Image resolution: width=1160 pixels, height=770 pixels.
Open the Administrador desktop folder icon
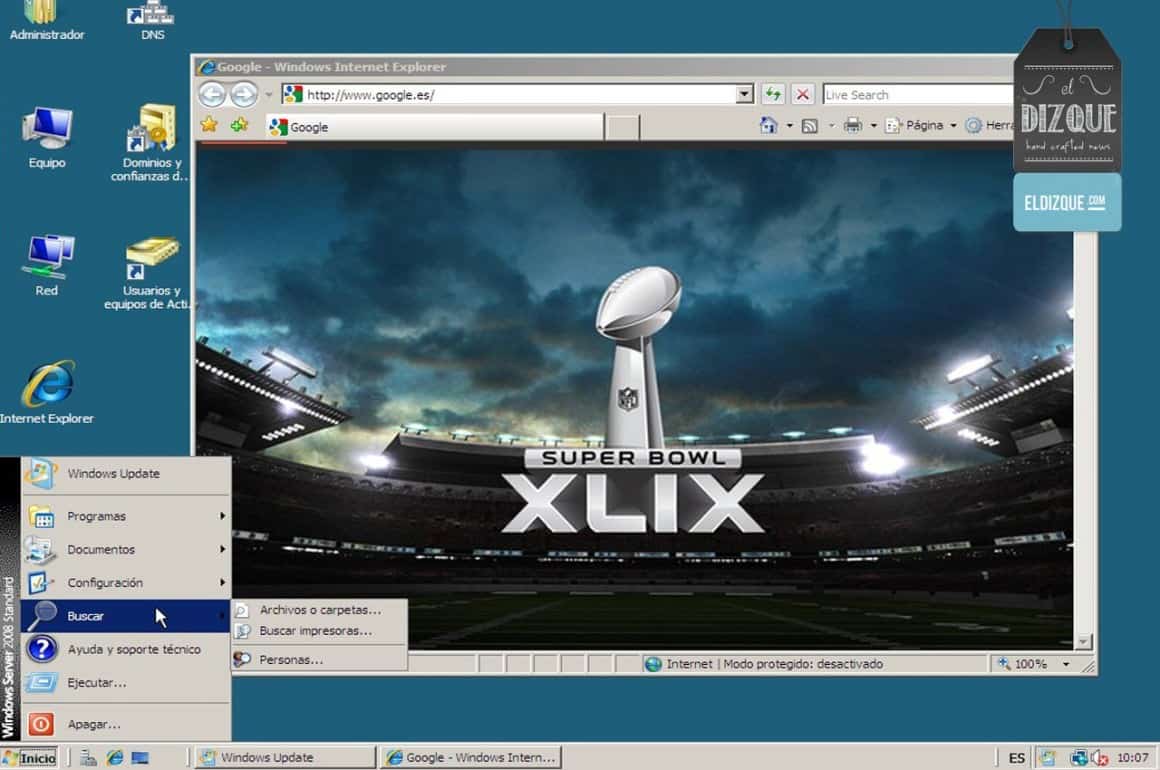tap(46, 19)
